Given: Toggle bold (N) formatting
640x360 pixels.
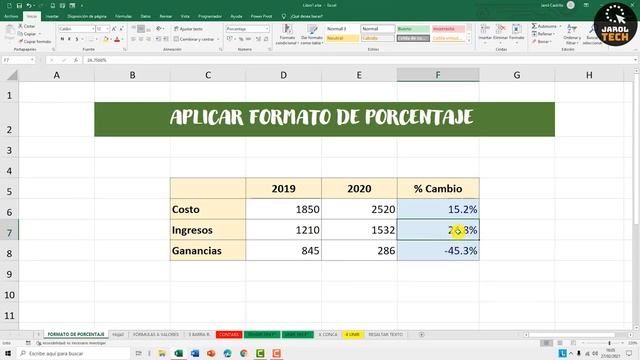Looking at the screenshot, I should click(62, 39).
